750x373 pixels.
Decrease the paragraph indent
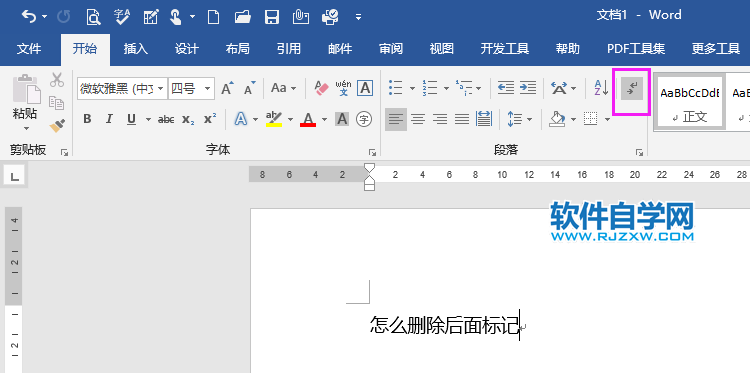pyautogui.click(x=505, y=88)
